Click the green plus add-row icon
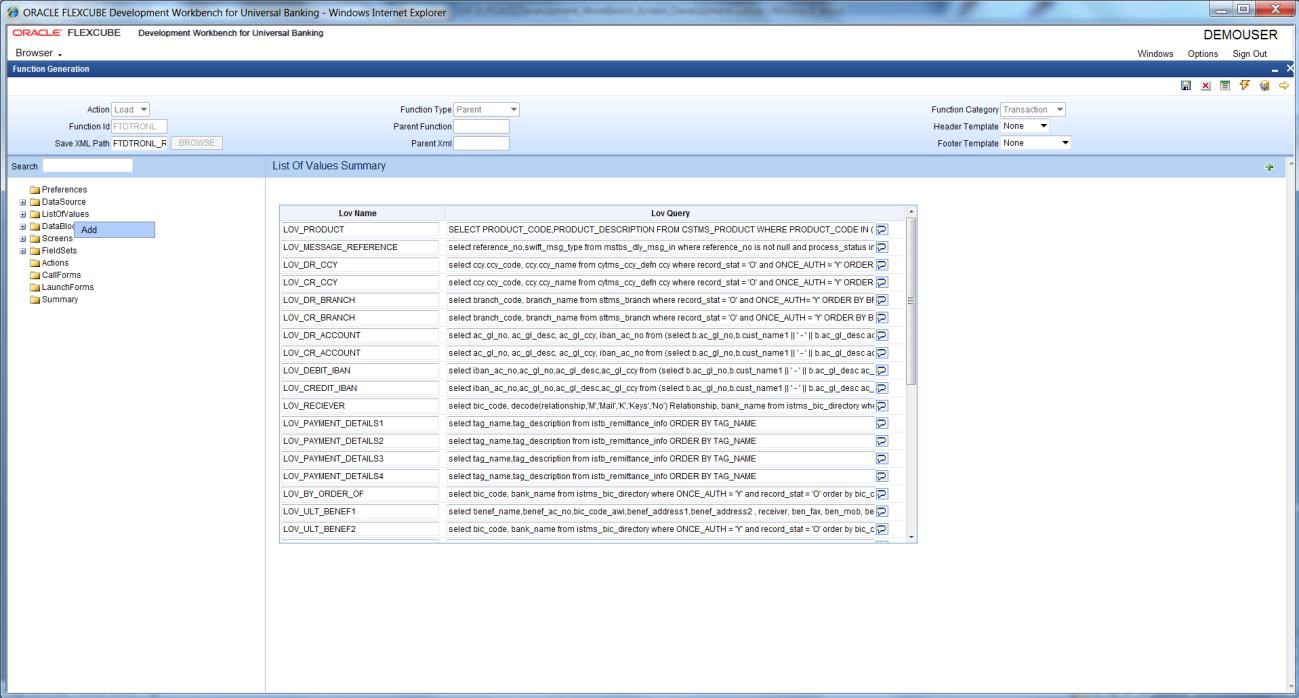1299x698 pixels. tap(1270, 167)
